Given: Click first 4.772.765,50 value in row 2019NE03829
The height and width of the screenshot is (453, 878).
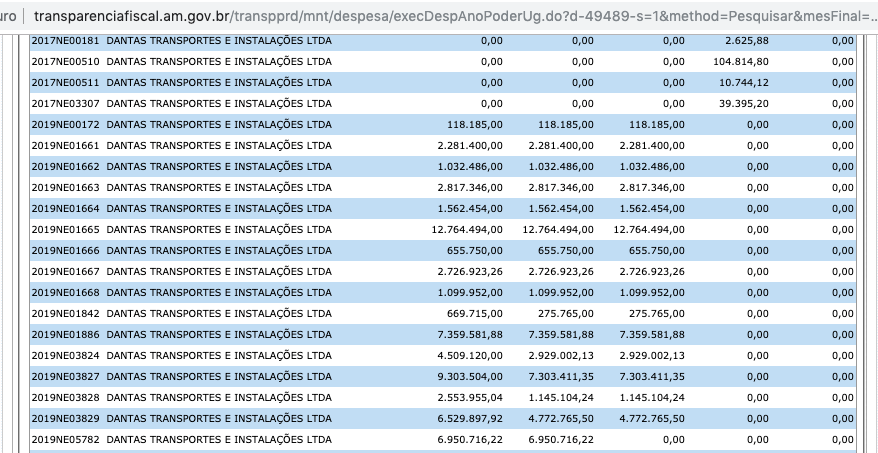Looking at the screenshot, I should pos(561,419).
